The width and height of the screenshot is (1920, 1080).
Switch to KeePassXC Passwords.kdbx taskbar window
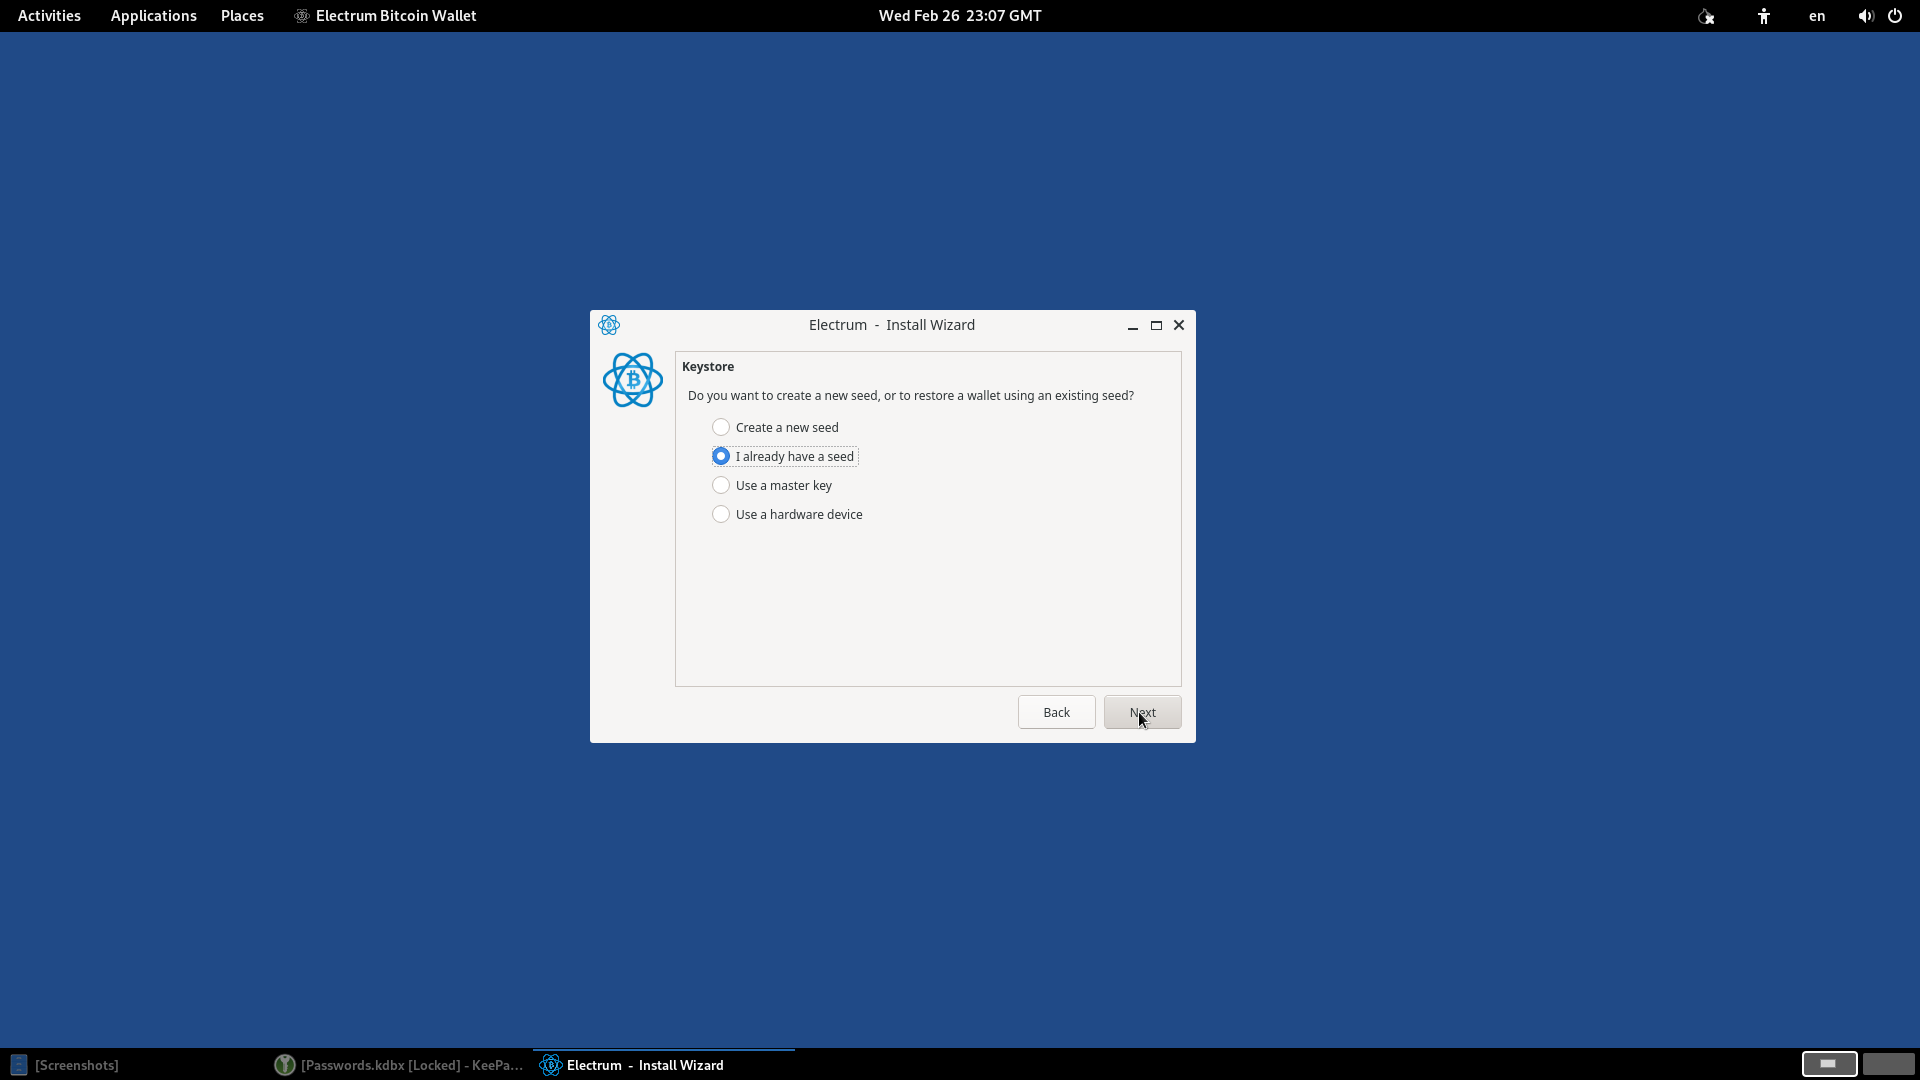(x=400, y=1065)
